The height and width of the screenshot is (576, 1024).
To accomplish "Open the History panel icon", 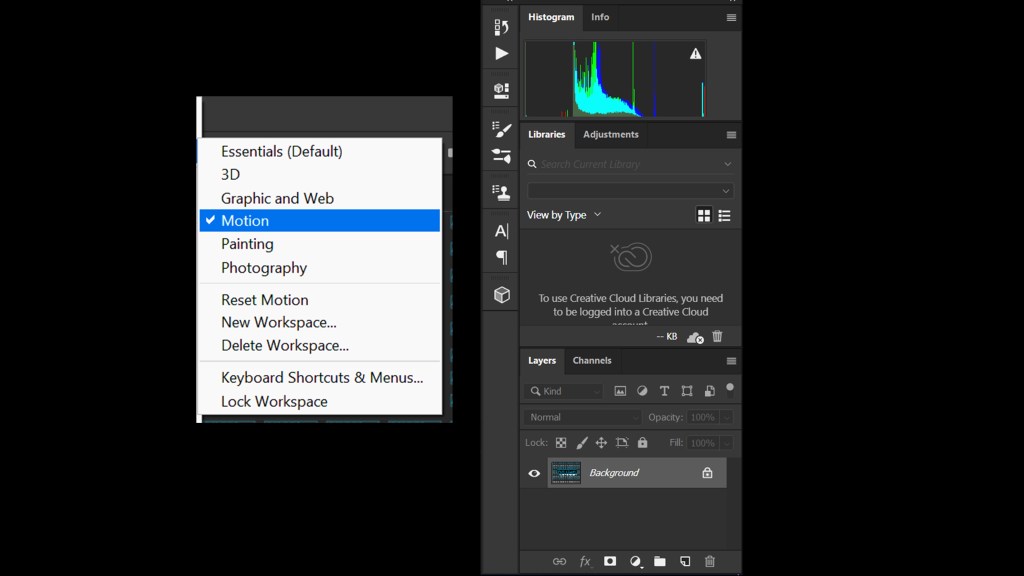I will [501, 27].
